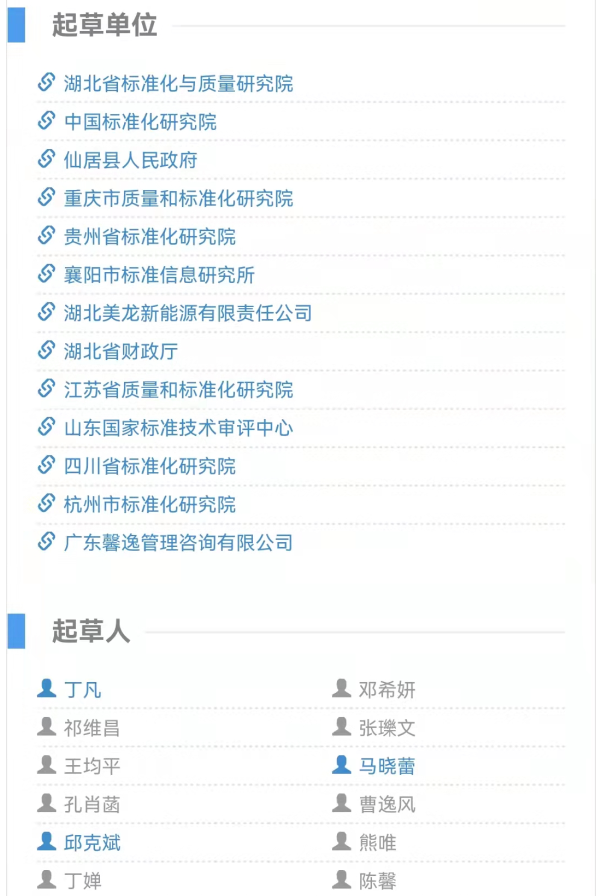Click link icon next to 杭州市标准化研究院
This screenshot has height=896, width=601.
46,503
